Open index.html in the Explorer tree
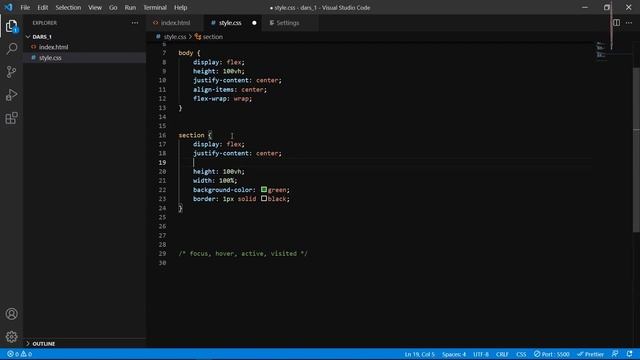The image size is (640, 360). [x=53, y=47]
